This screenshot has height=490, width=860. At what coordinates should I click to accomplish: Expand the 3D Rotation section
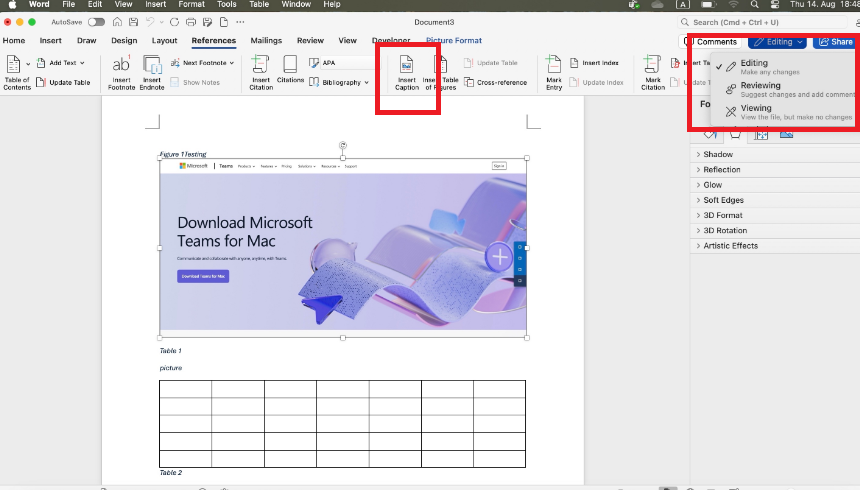725,231
